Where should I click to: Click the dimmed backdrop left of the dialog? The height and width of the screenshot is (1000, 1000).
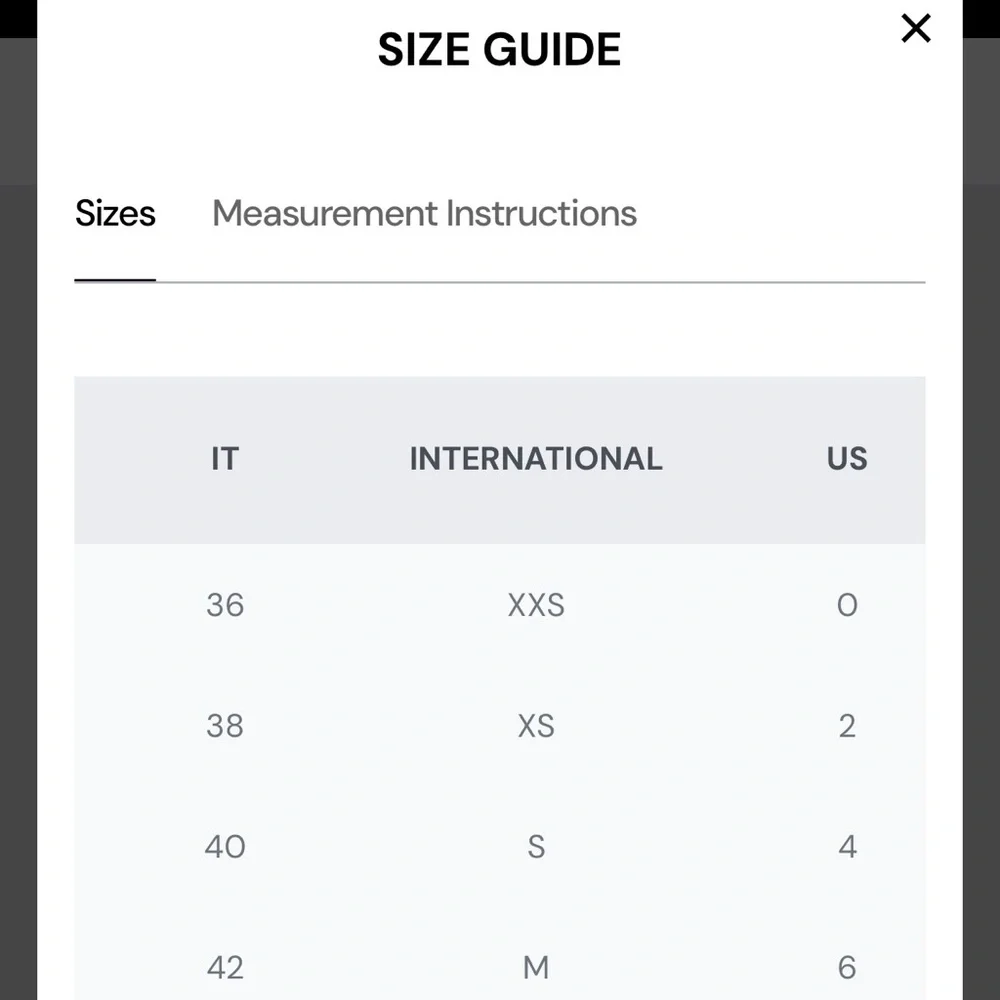point(17,500)
